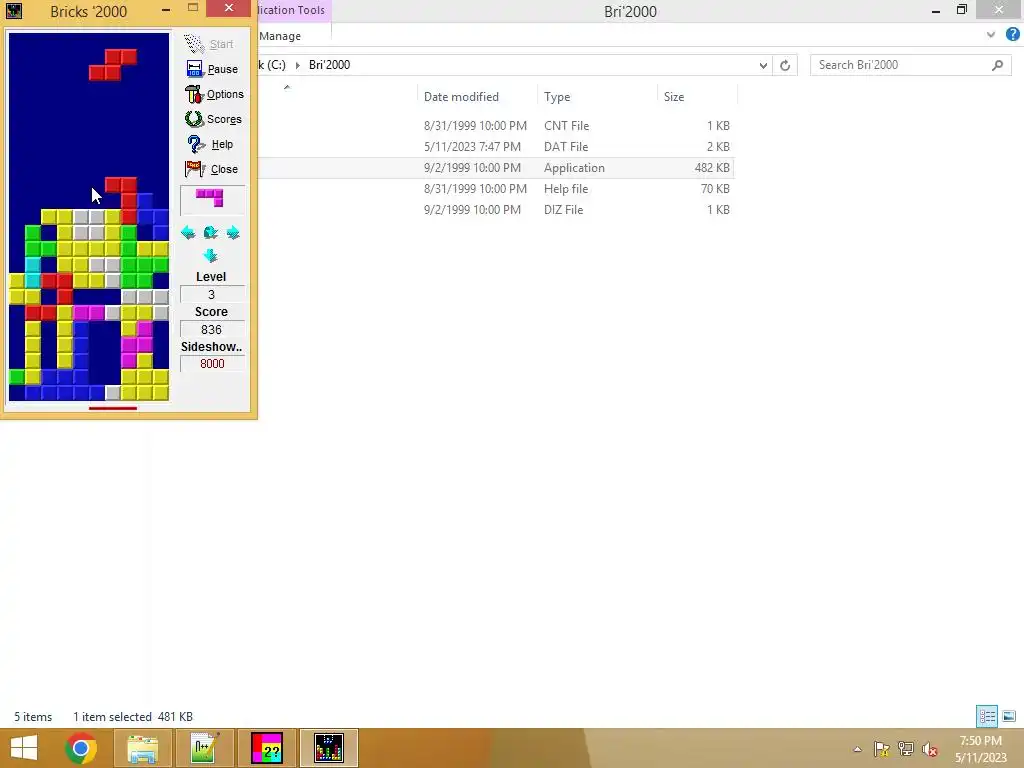
Task: Open the green notepad taskbar app
Action: pyautogui.click(x=204, y=748)
